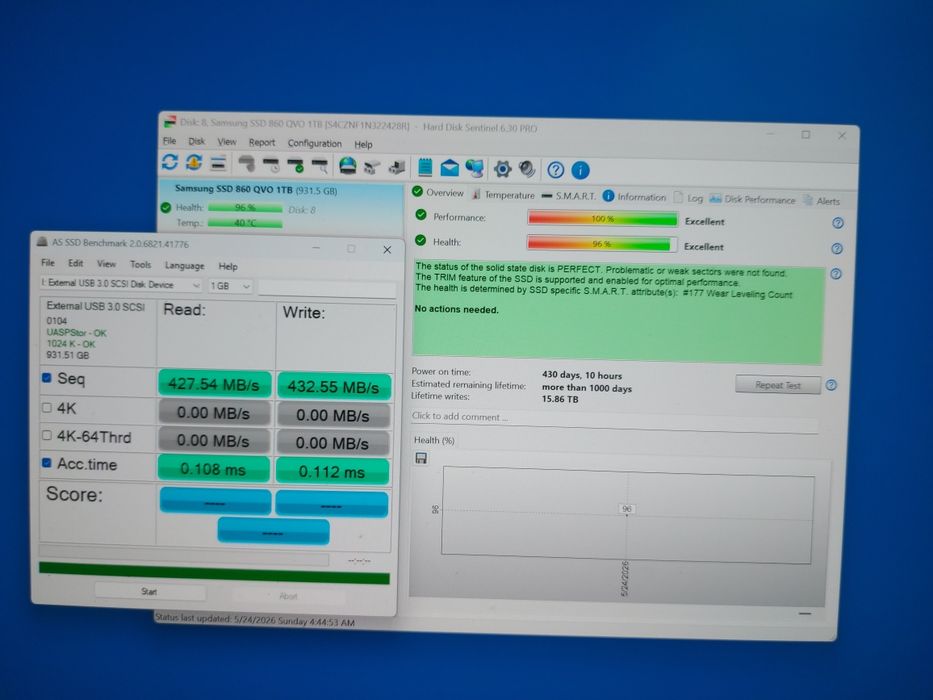Open Report menu in Hard Disk Sentinel

coord(262,143)
